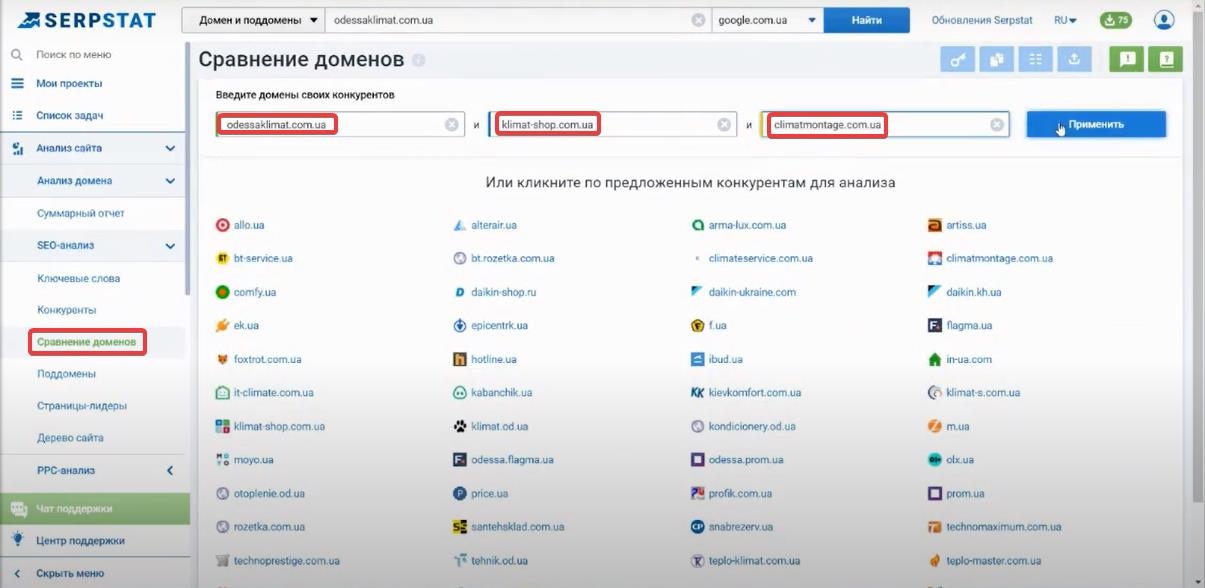Open Суммарный отчет in sidebar
Viewport: 1205px width, 588px height.
pyautogui.click(x=81, y=214)
